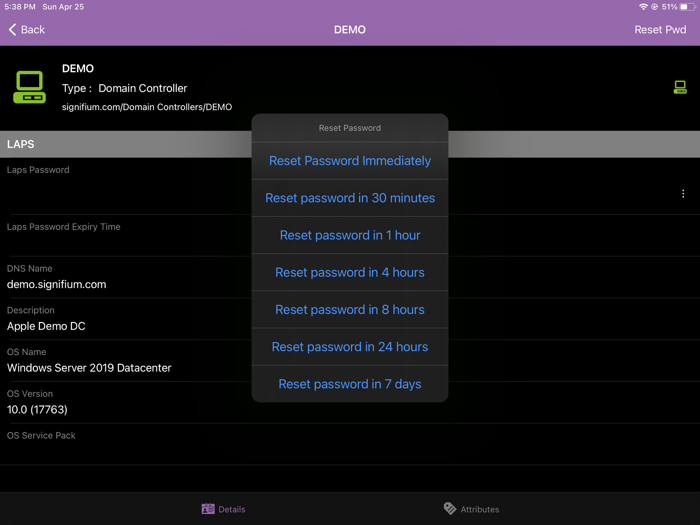Tap the Reset Pwd button

click(660, 30)
